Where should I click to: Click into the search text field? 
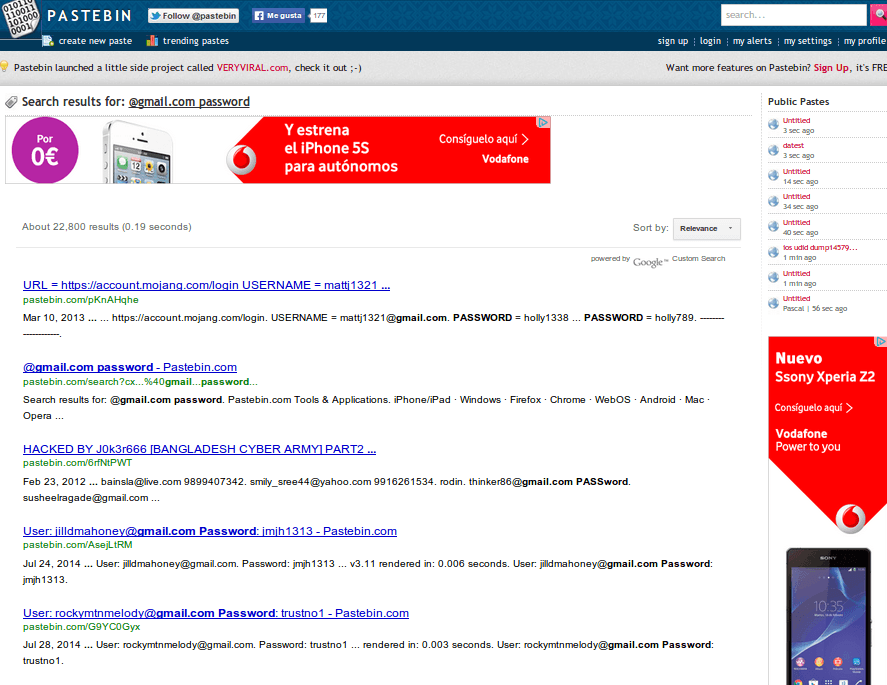coord(793,15)
